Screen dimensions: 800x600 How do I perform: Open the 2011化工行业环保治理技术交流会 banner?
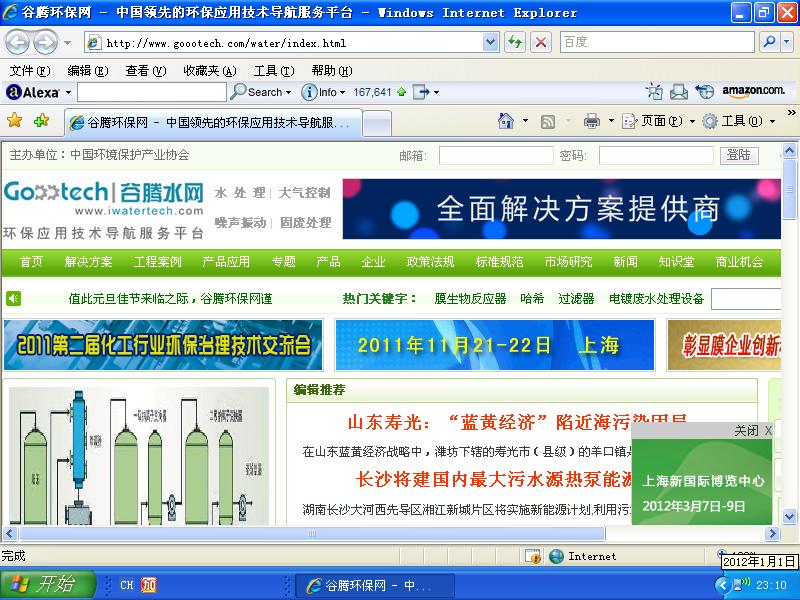[163, 345]
